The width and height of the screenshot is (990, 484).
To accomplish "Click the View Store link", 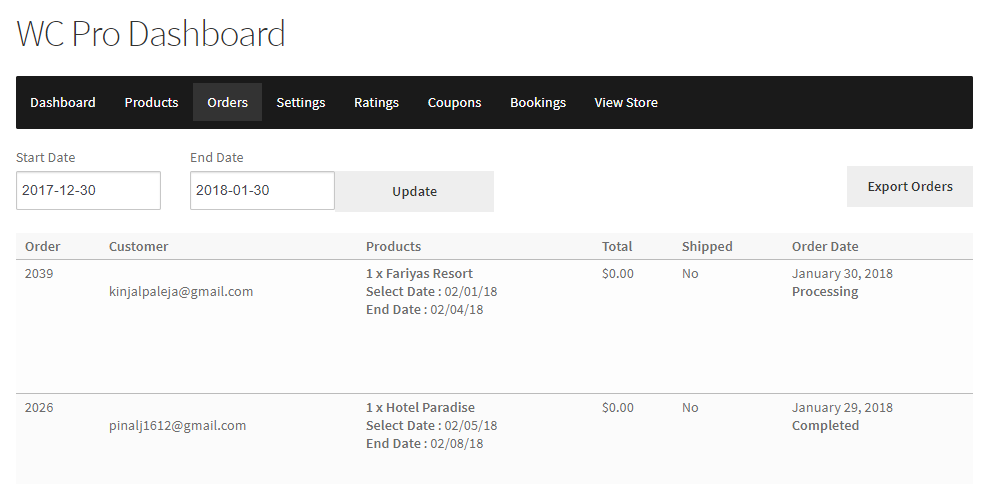I will 626,102.
